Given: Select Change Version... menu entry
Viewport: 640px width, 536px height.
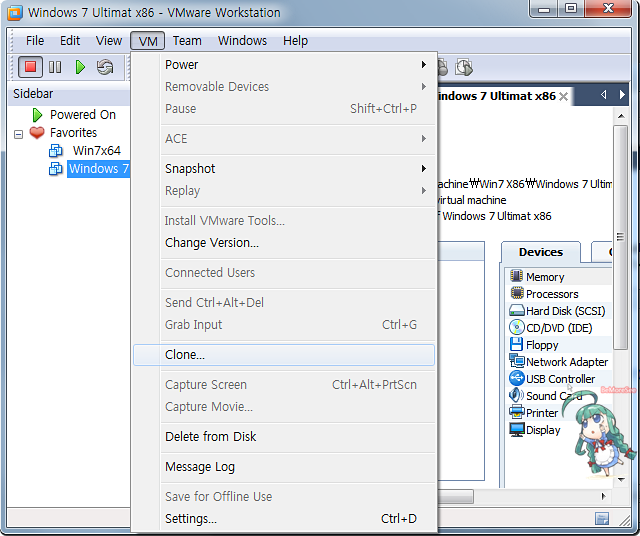Looking at the screenshot, I should coord(284,243).
